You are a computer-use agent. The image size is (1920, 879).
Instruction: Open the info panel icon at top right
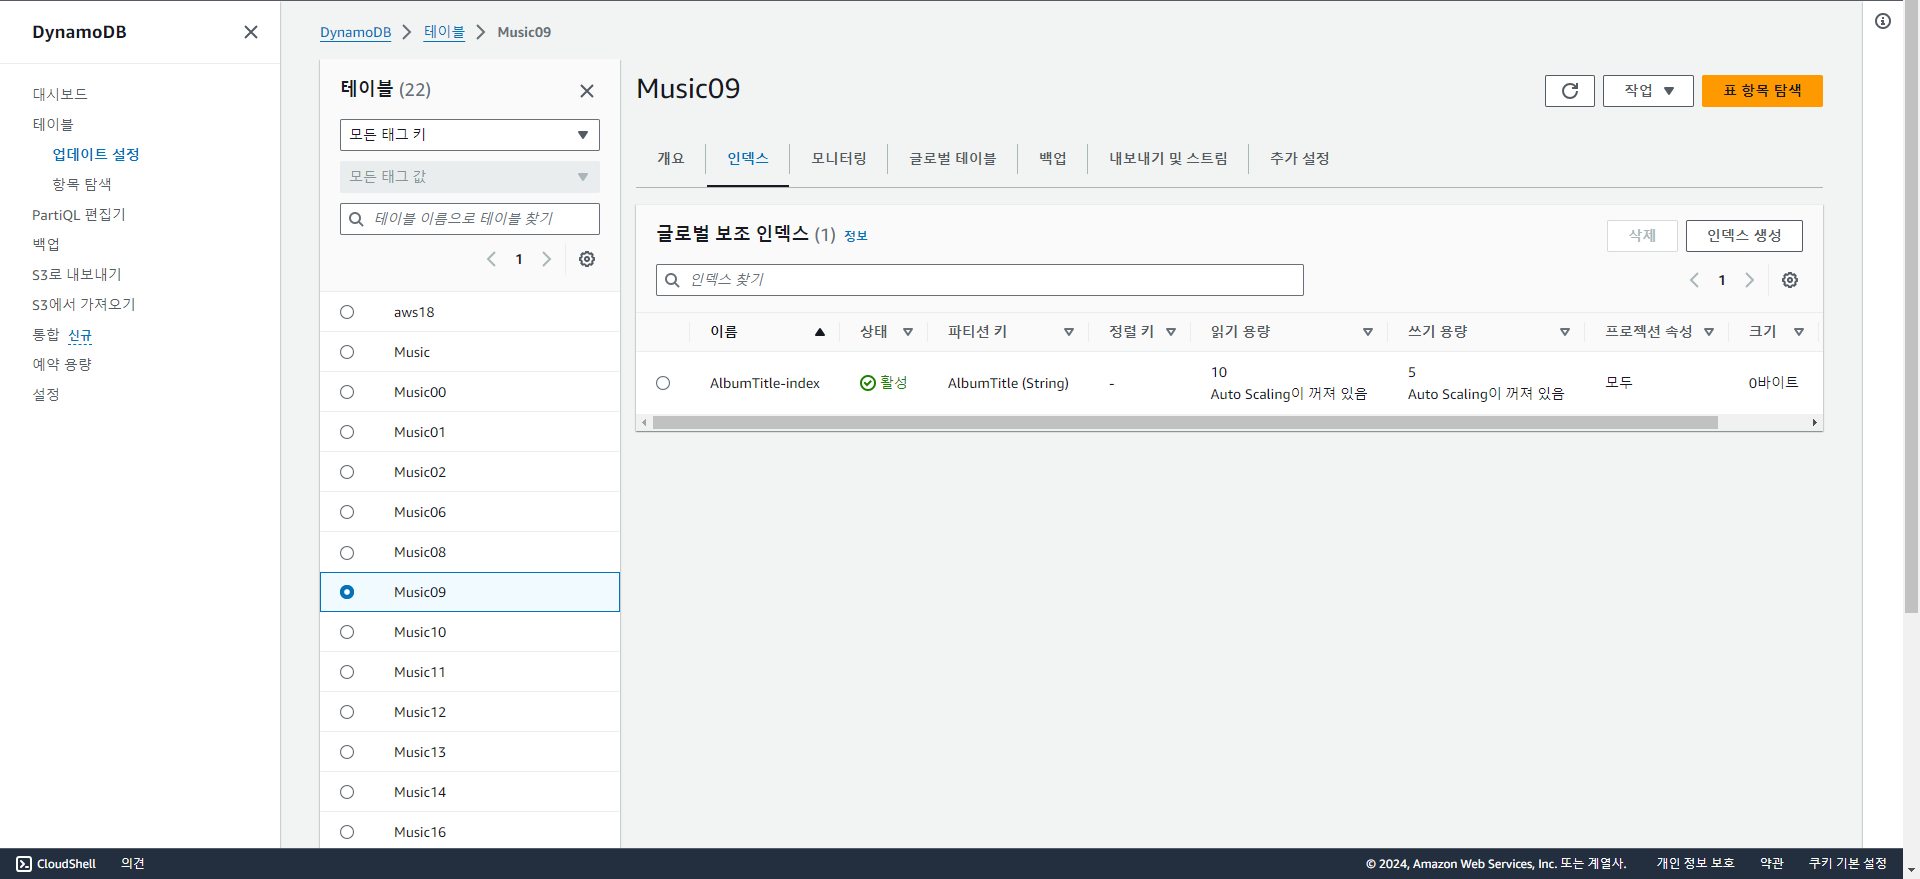(1883, 21)
